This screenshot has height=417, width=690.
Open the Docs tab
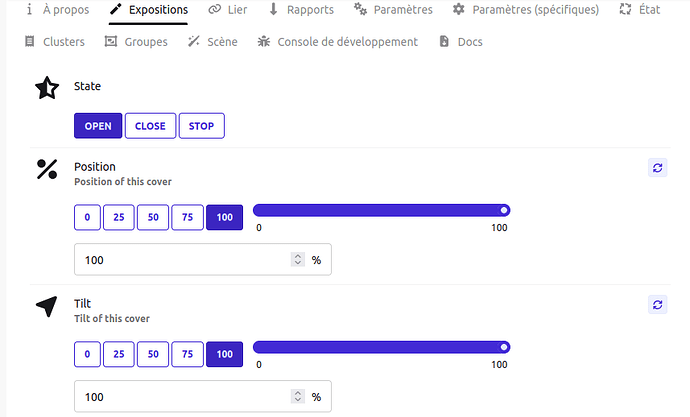[x=460, y=42]
